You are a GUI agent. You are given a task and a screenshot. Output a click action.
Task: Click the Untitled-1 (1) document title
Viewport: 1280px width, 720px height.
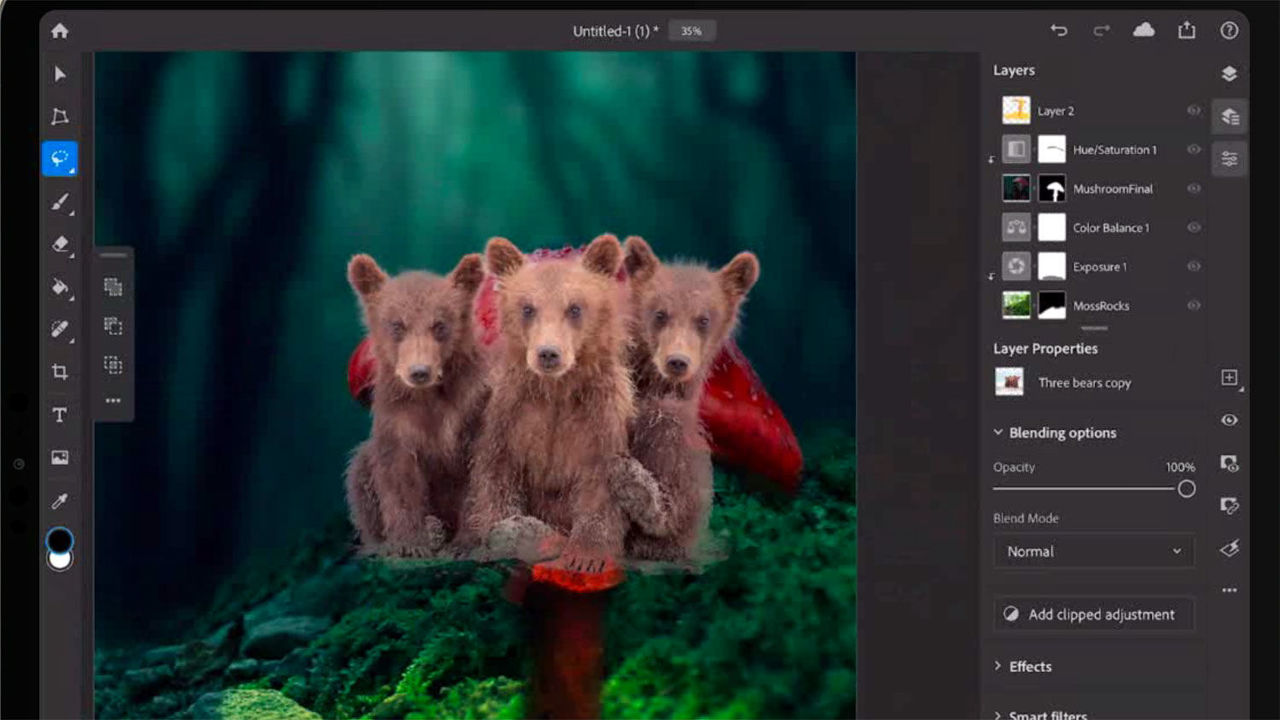click(x=615, y=31)
